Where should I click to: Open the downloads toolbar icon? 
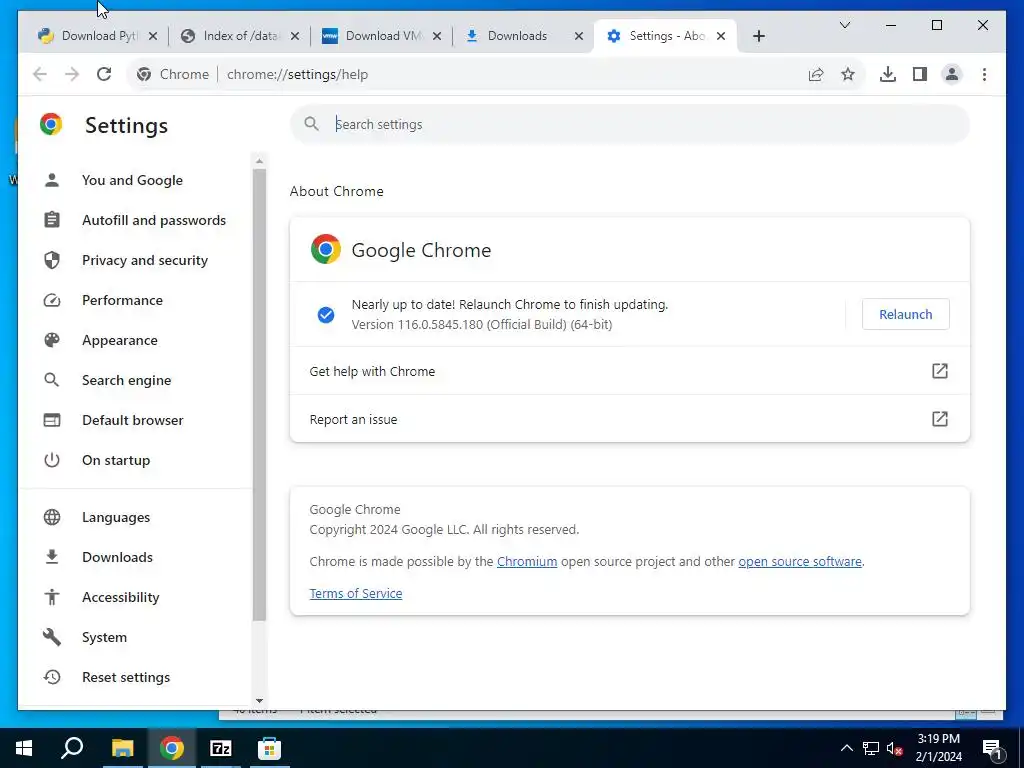pyautogui.click(x=888, y=74)
